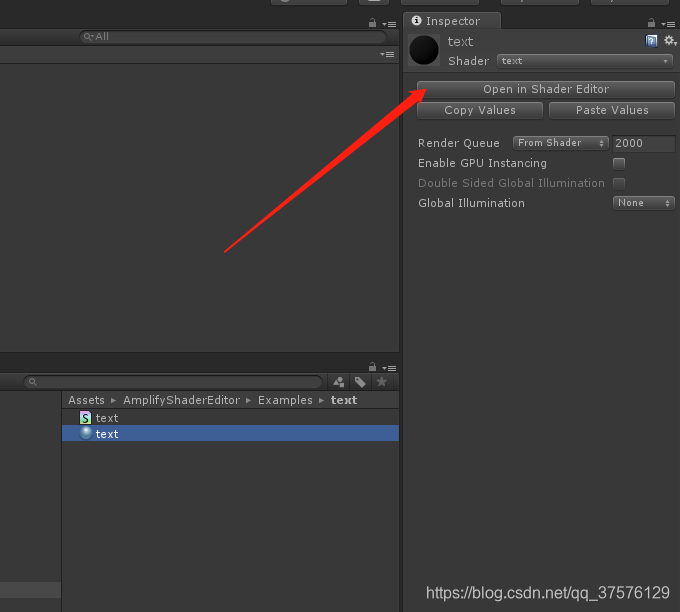The image size is (680, 612).
Task: Click hierarchy All search field
Action: [x=233, y=37]
